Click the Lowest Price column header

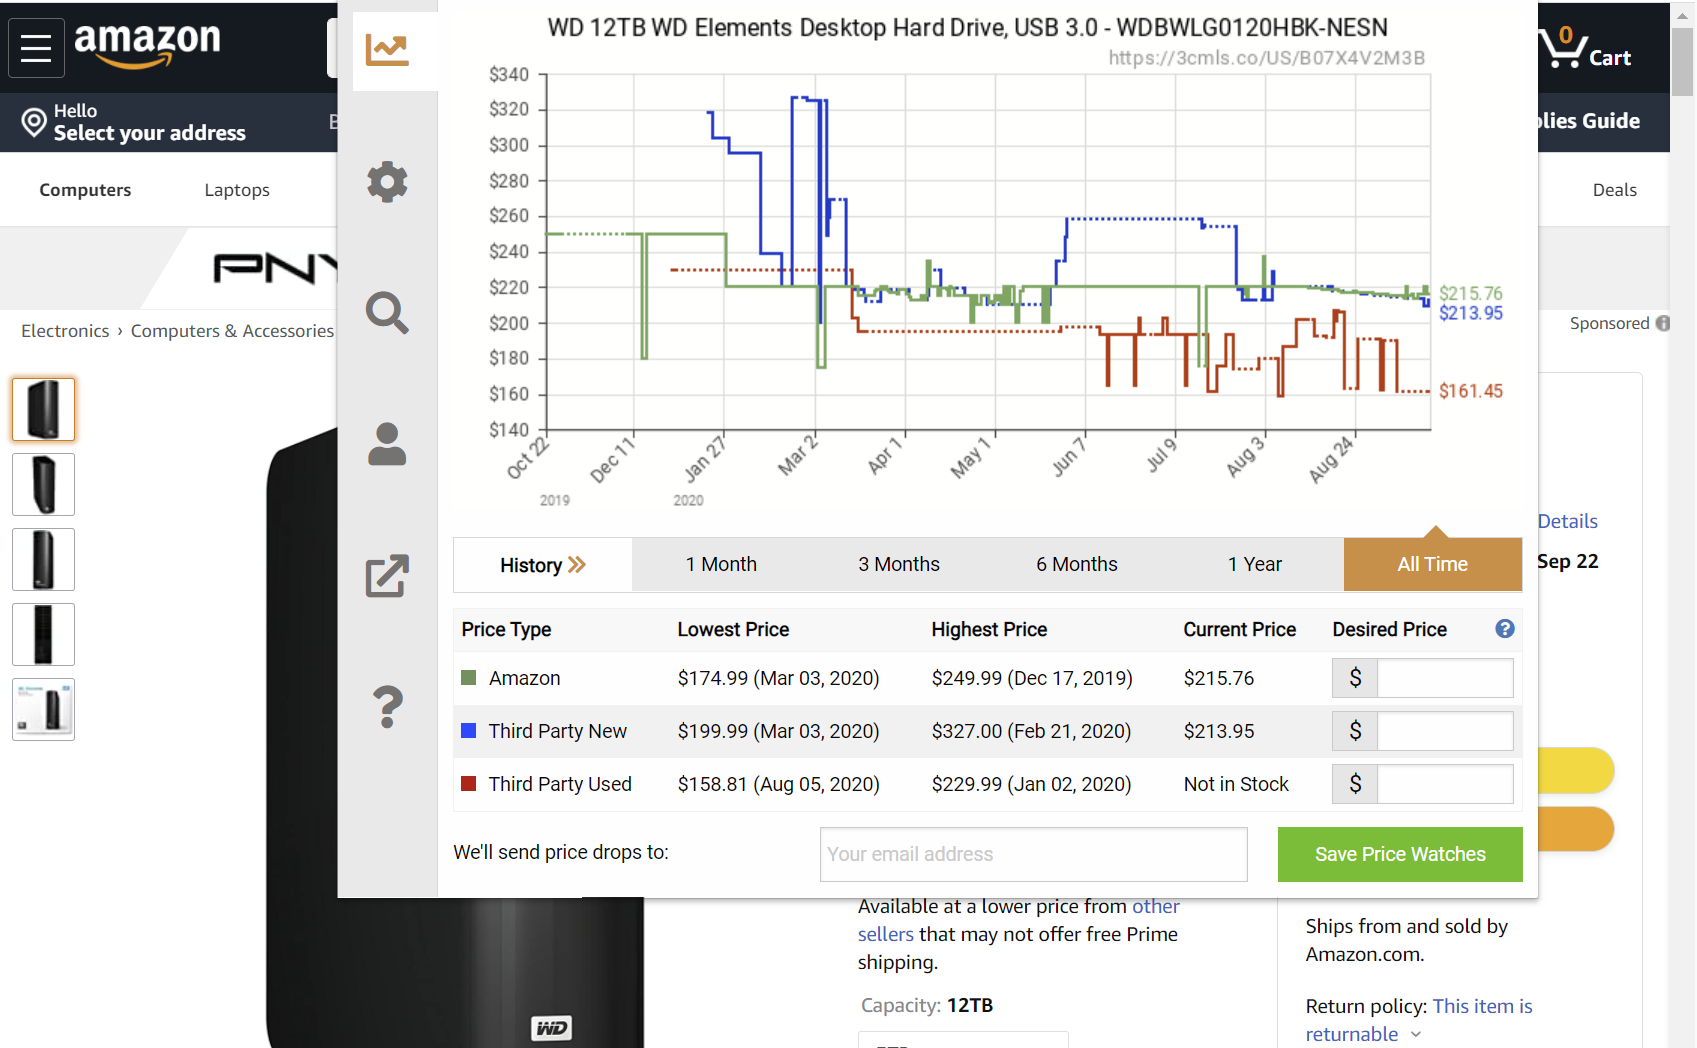tap(733, 629)
